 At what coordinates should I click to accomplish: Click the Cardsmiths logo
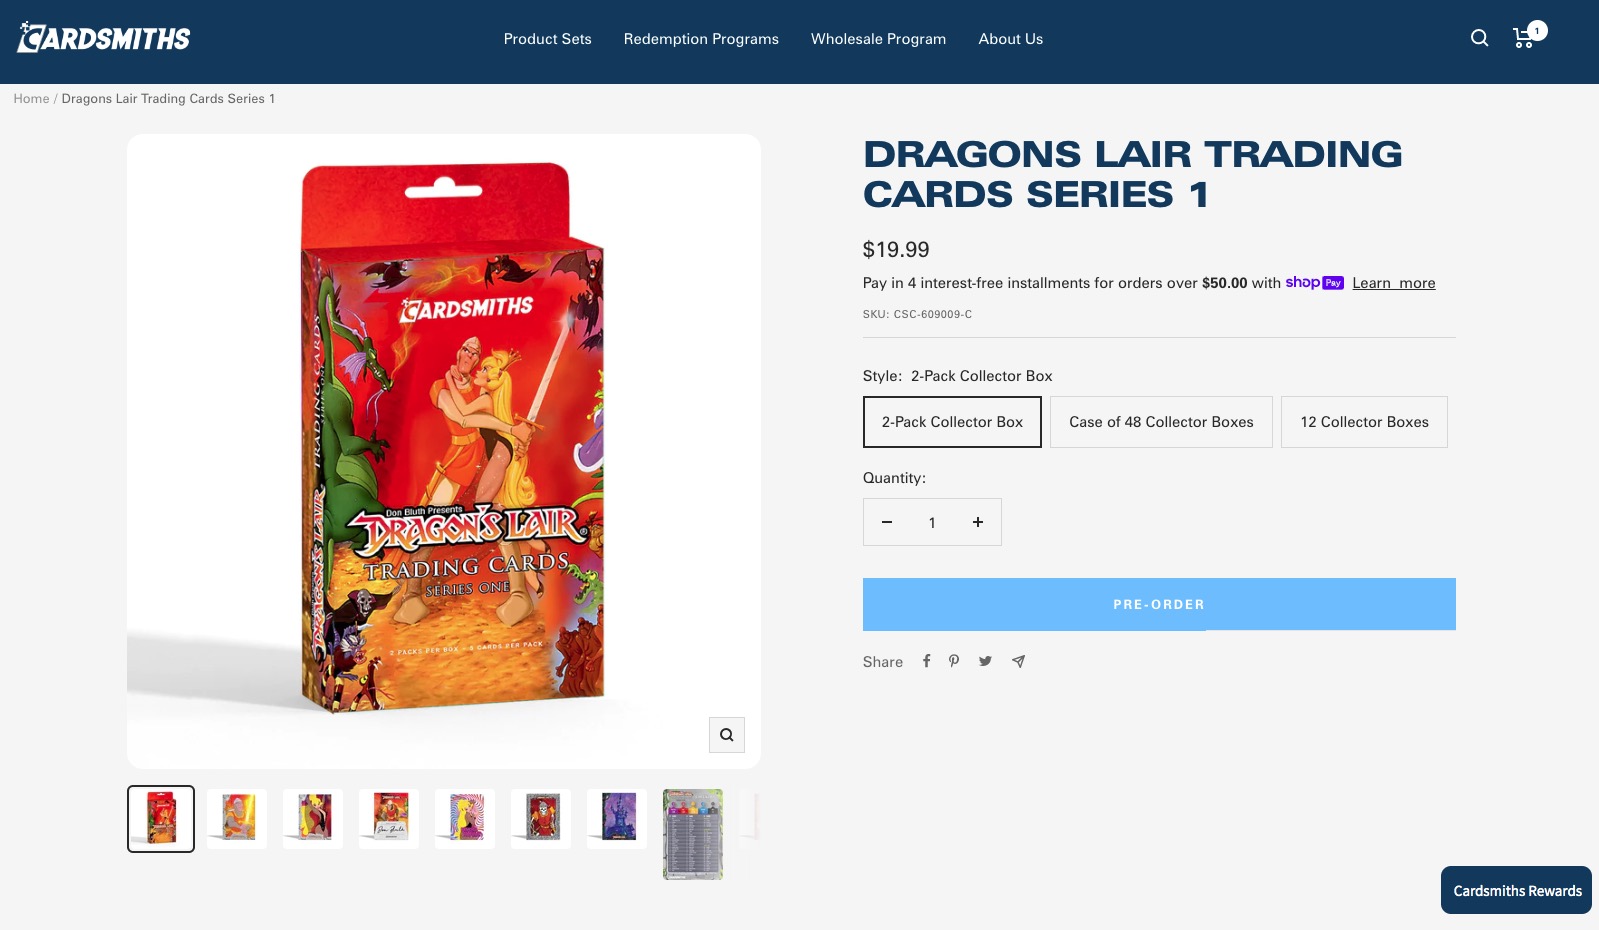[104, 38]
